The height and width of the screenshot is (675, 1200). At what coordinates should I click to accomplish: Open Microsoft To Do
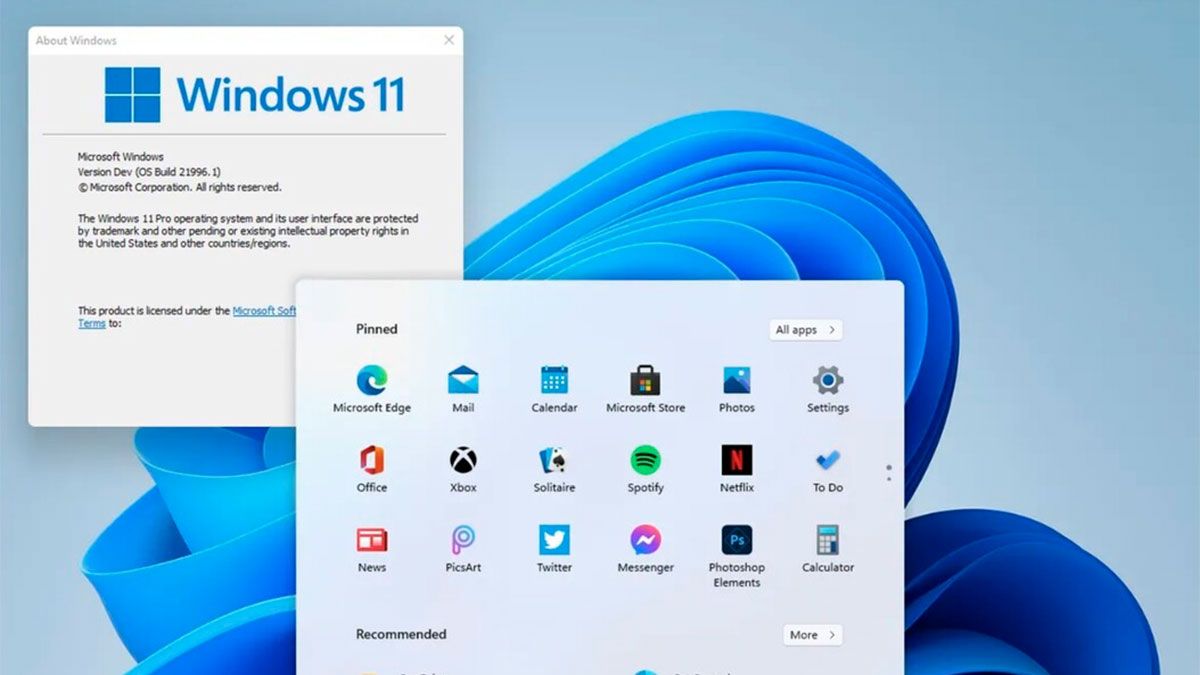point(827,461)
